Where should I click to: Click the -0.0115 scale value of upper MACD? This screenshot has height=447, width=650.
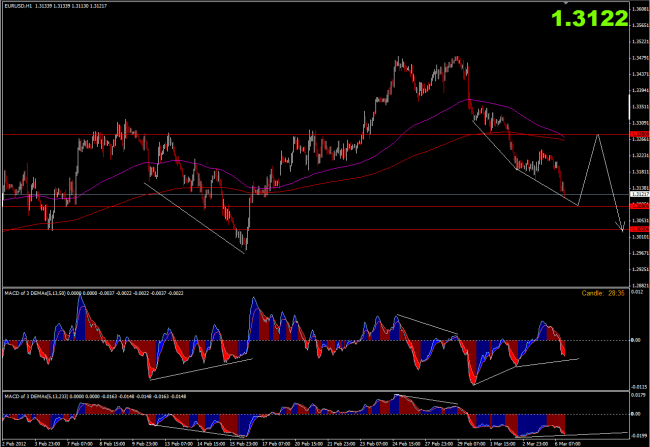639,387
